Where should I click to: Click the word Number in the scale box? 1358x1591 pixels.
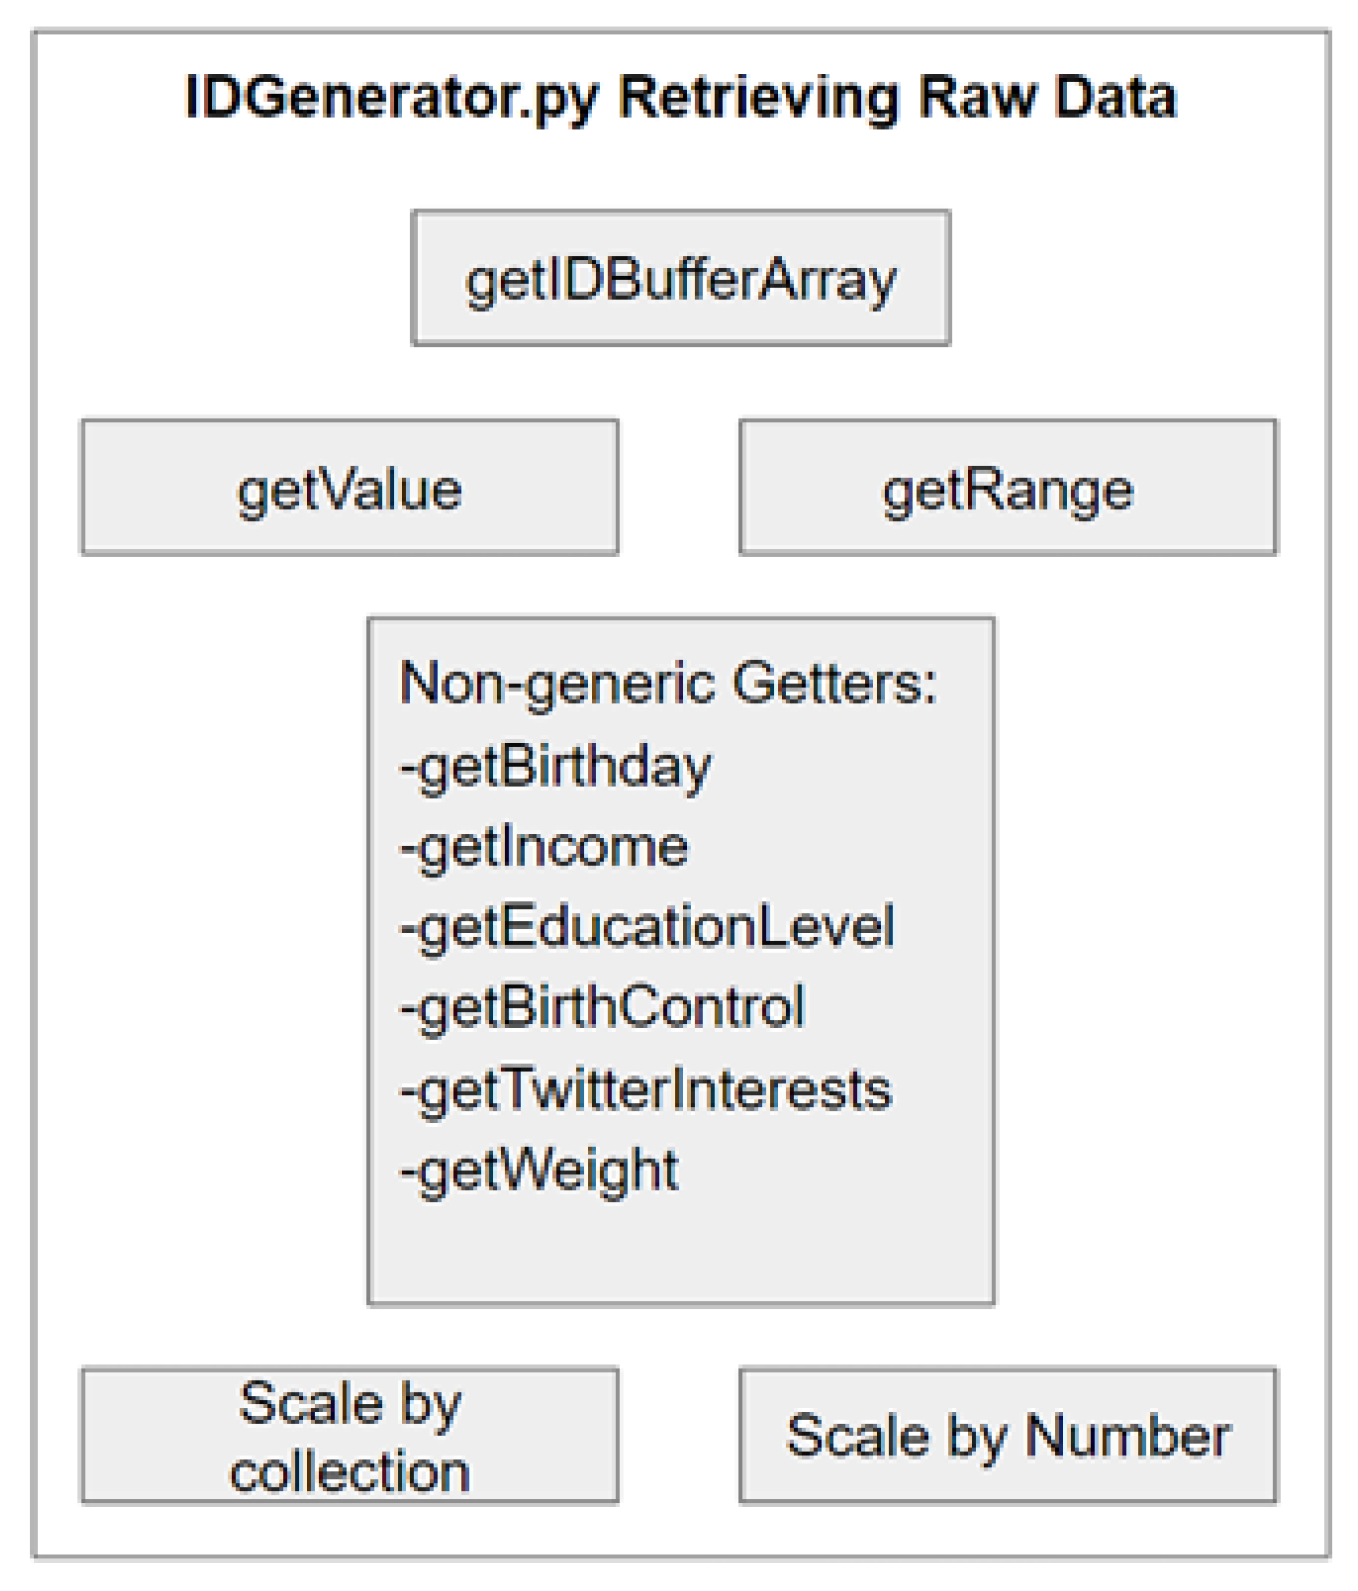pos(1127,1437)
